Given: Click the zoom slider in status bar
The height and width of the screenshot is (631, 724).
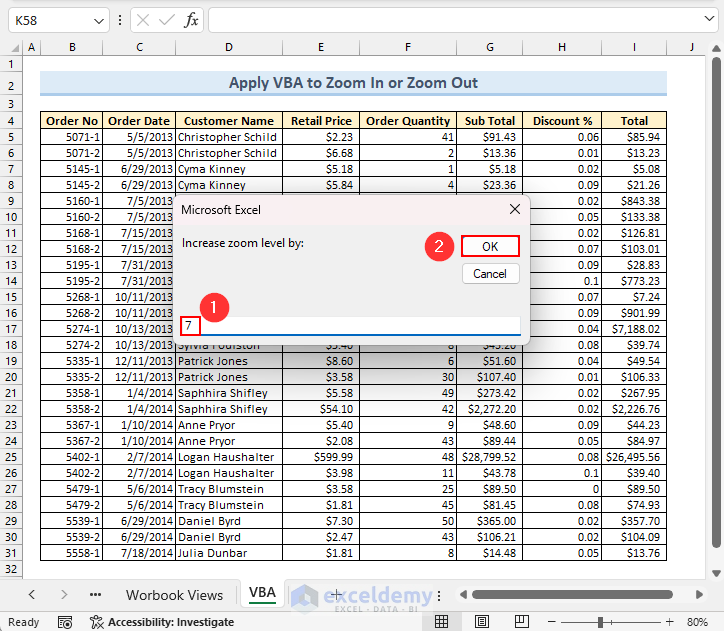Looking at the screenshot, I should tap(601, 622).
